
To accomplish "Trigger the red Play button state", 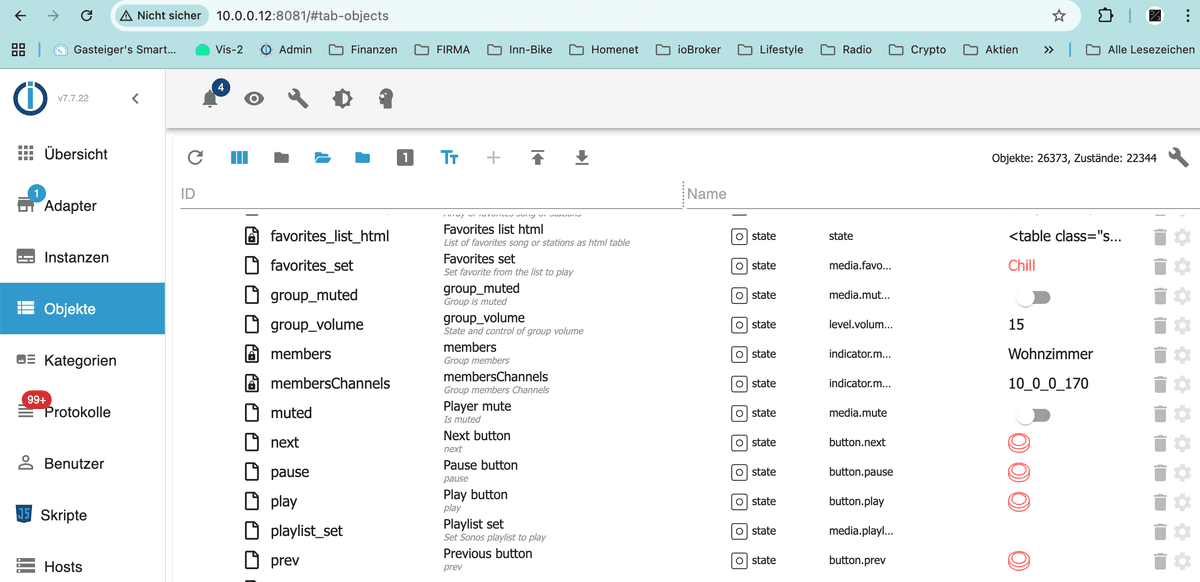I will (1018, 501).
